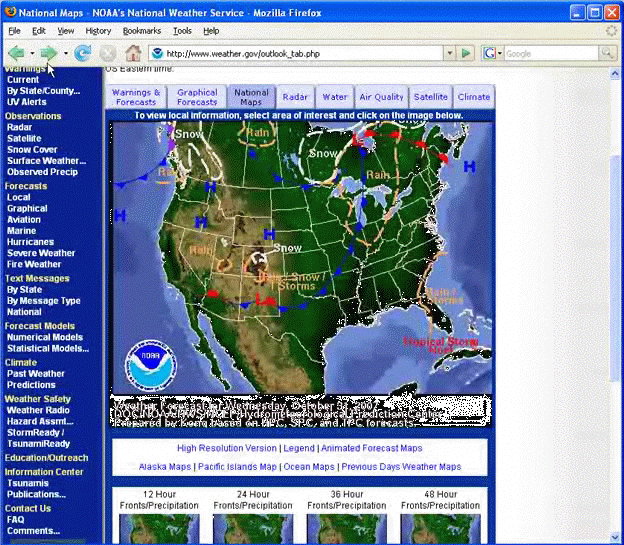Click the search magnifier icon
The height and width of the screenshot is (545, 624).
point(607,53)
